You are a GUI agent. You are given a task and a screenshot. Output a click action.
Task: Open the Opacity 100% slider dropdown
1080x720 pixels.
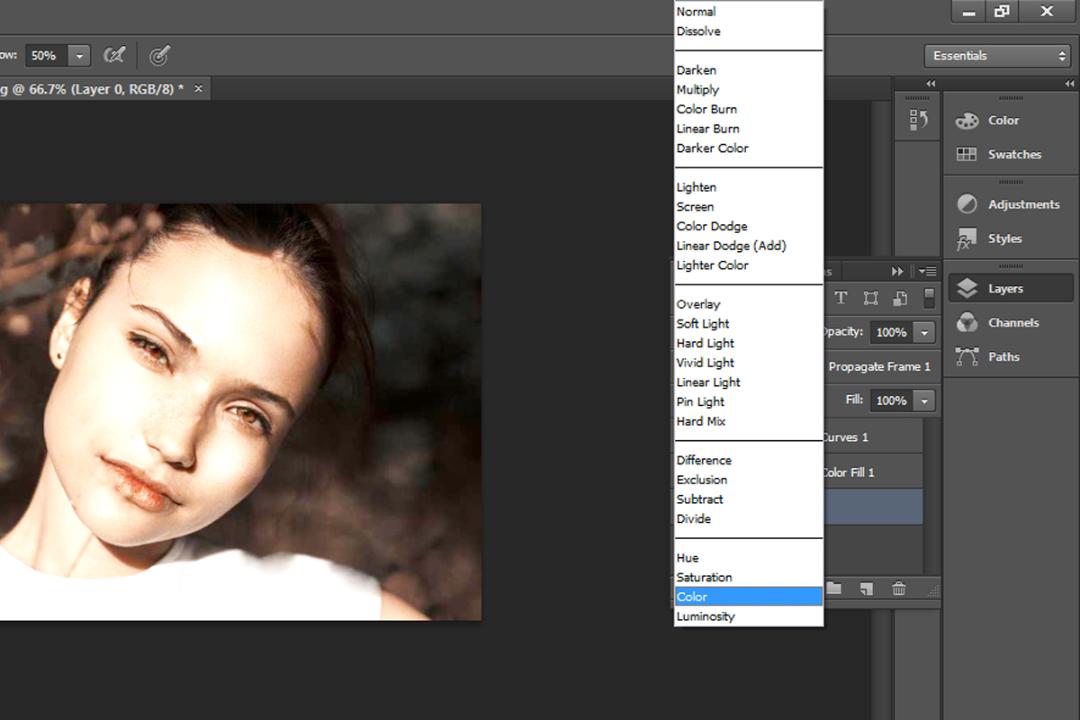[924, 332]
